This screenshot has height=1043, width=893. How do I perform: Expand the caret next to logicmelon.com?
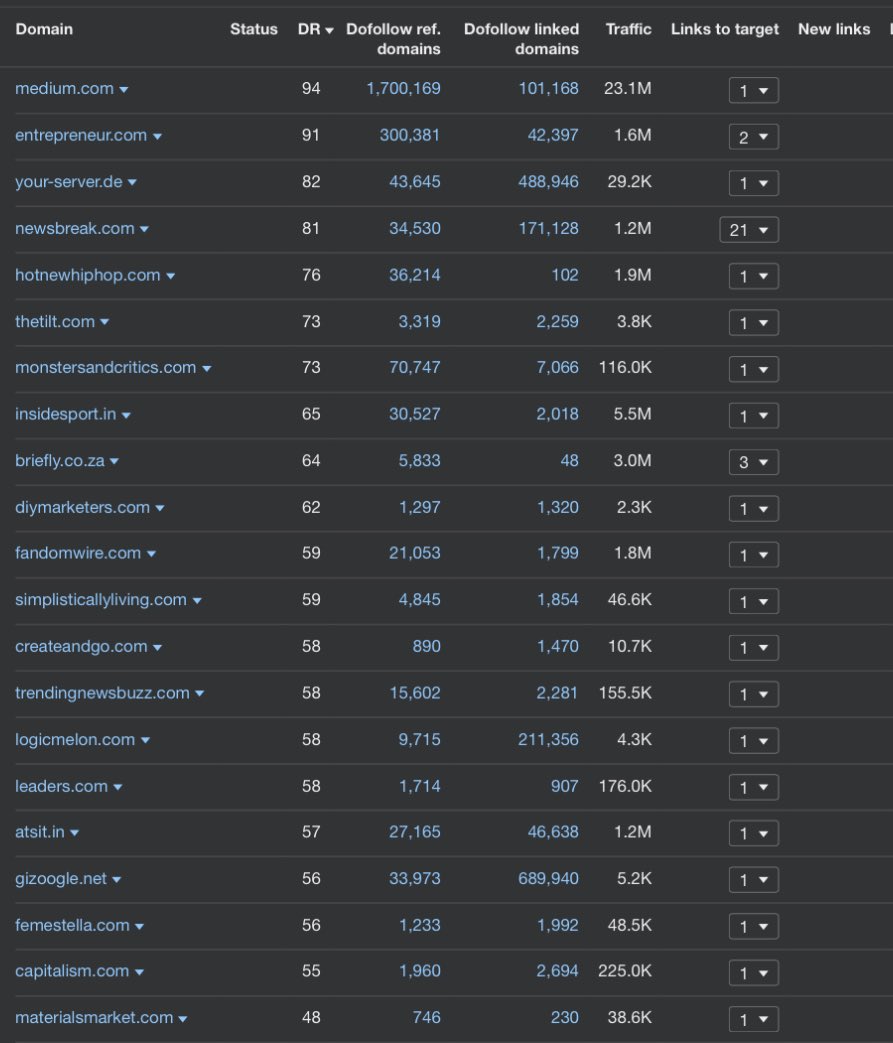click(145, 740)
